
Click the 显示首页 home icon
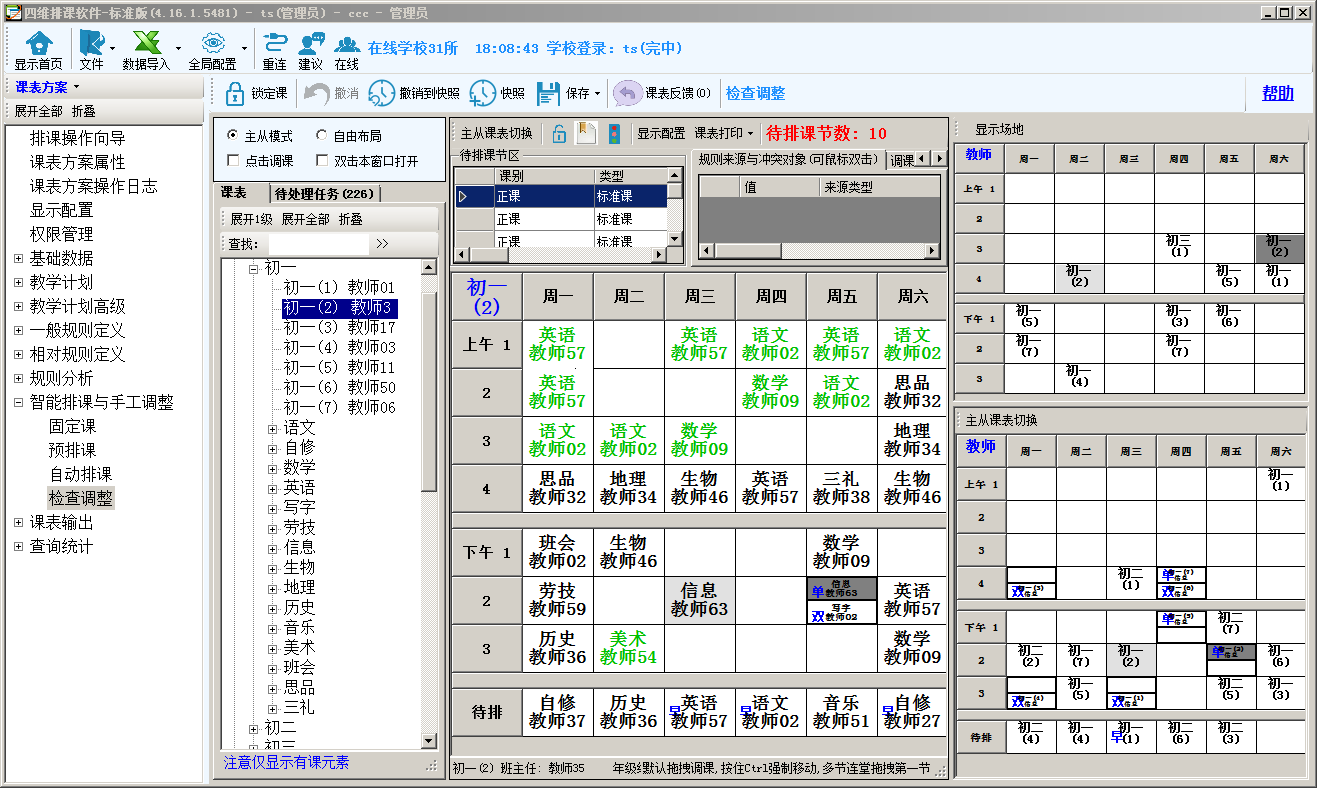[x=38, y=43]
